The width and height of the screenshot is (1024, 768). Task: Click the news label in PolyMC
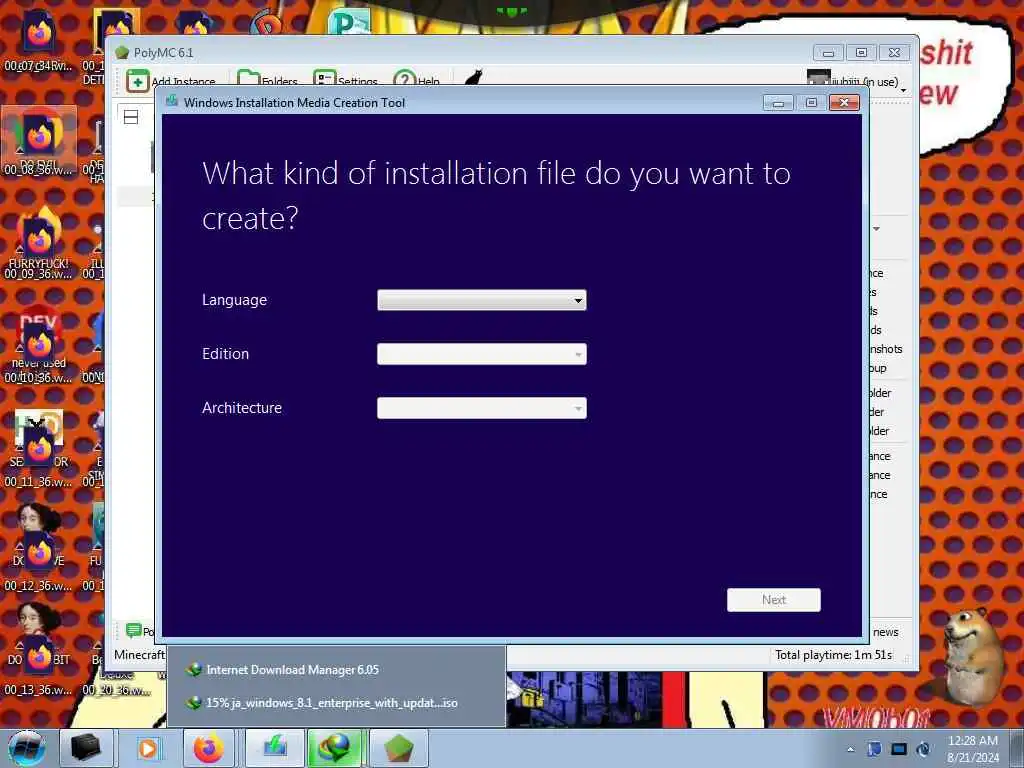coord(886,632)
